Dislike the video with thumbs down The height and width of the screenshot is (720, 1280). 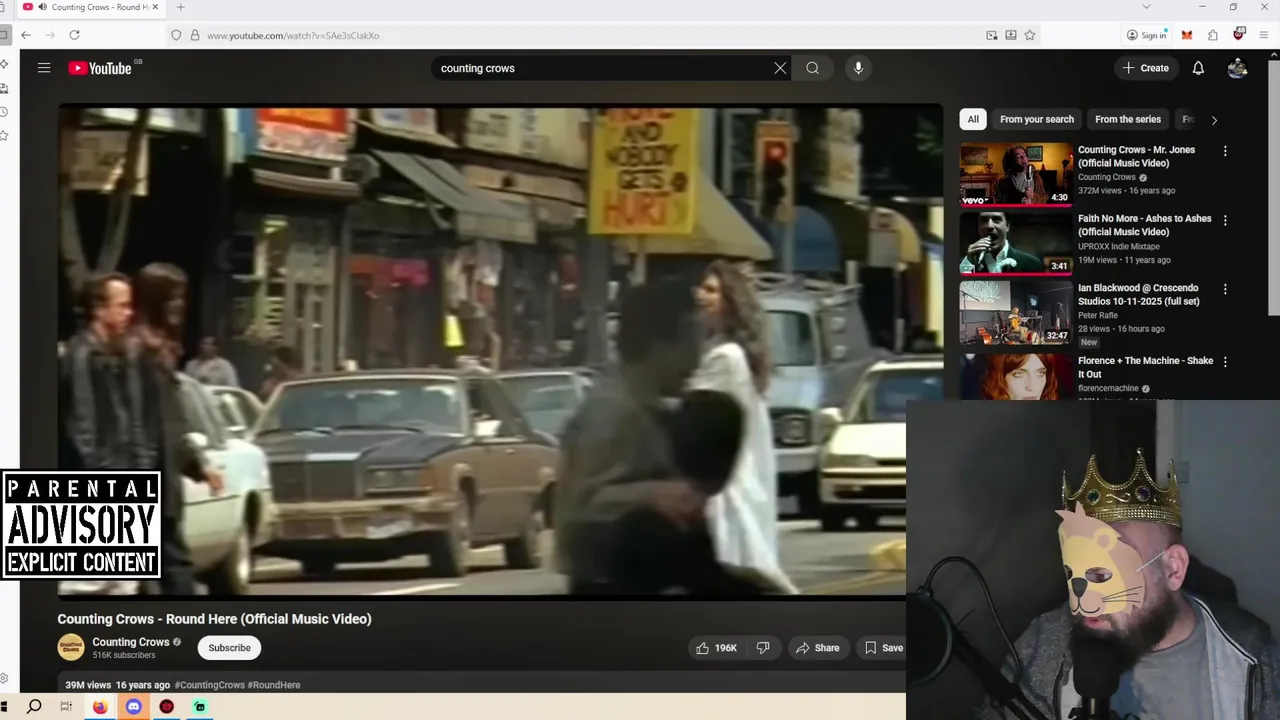[x=763, y=648]
